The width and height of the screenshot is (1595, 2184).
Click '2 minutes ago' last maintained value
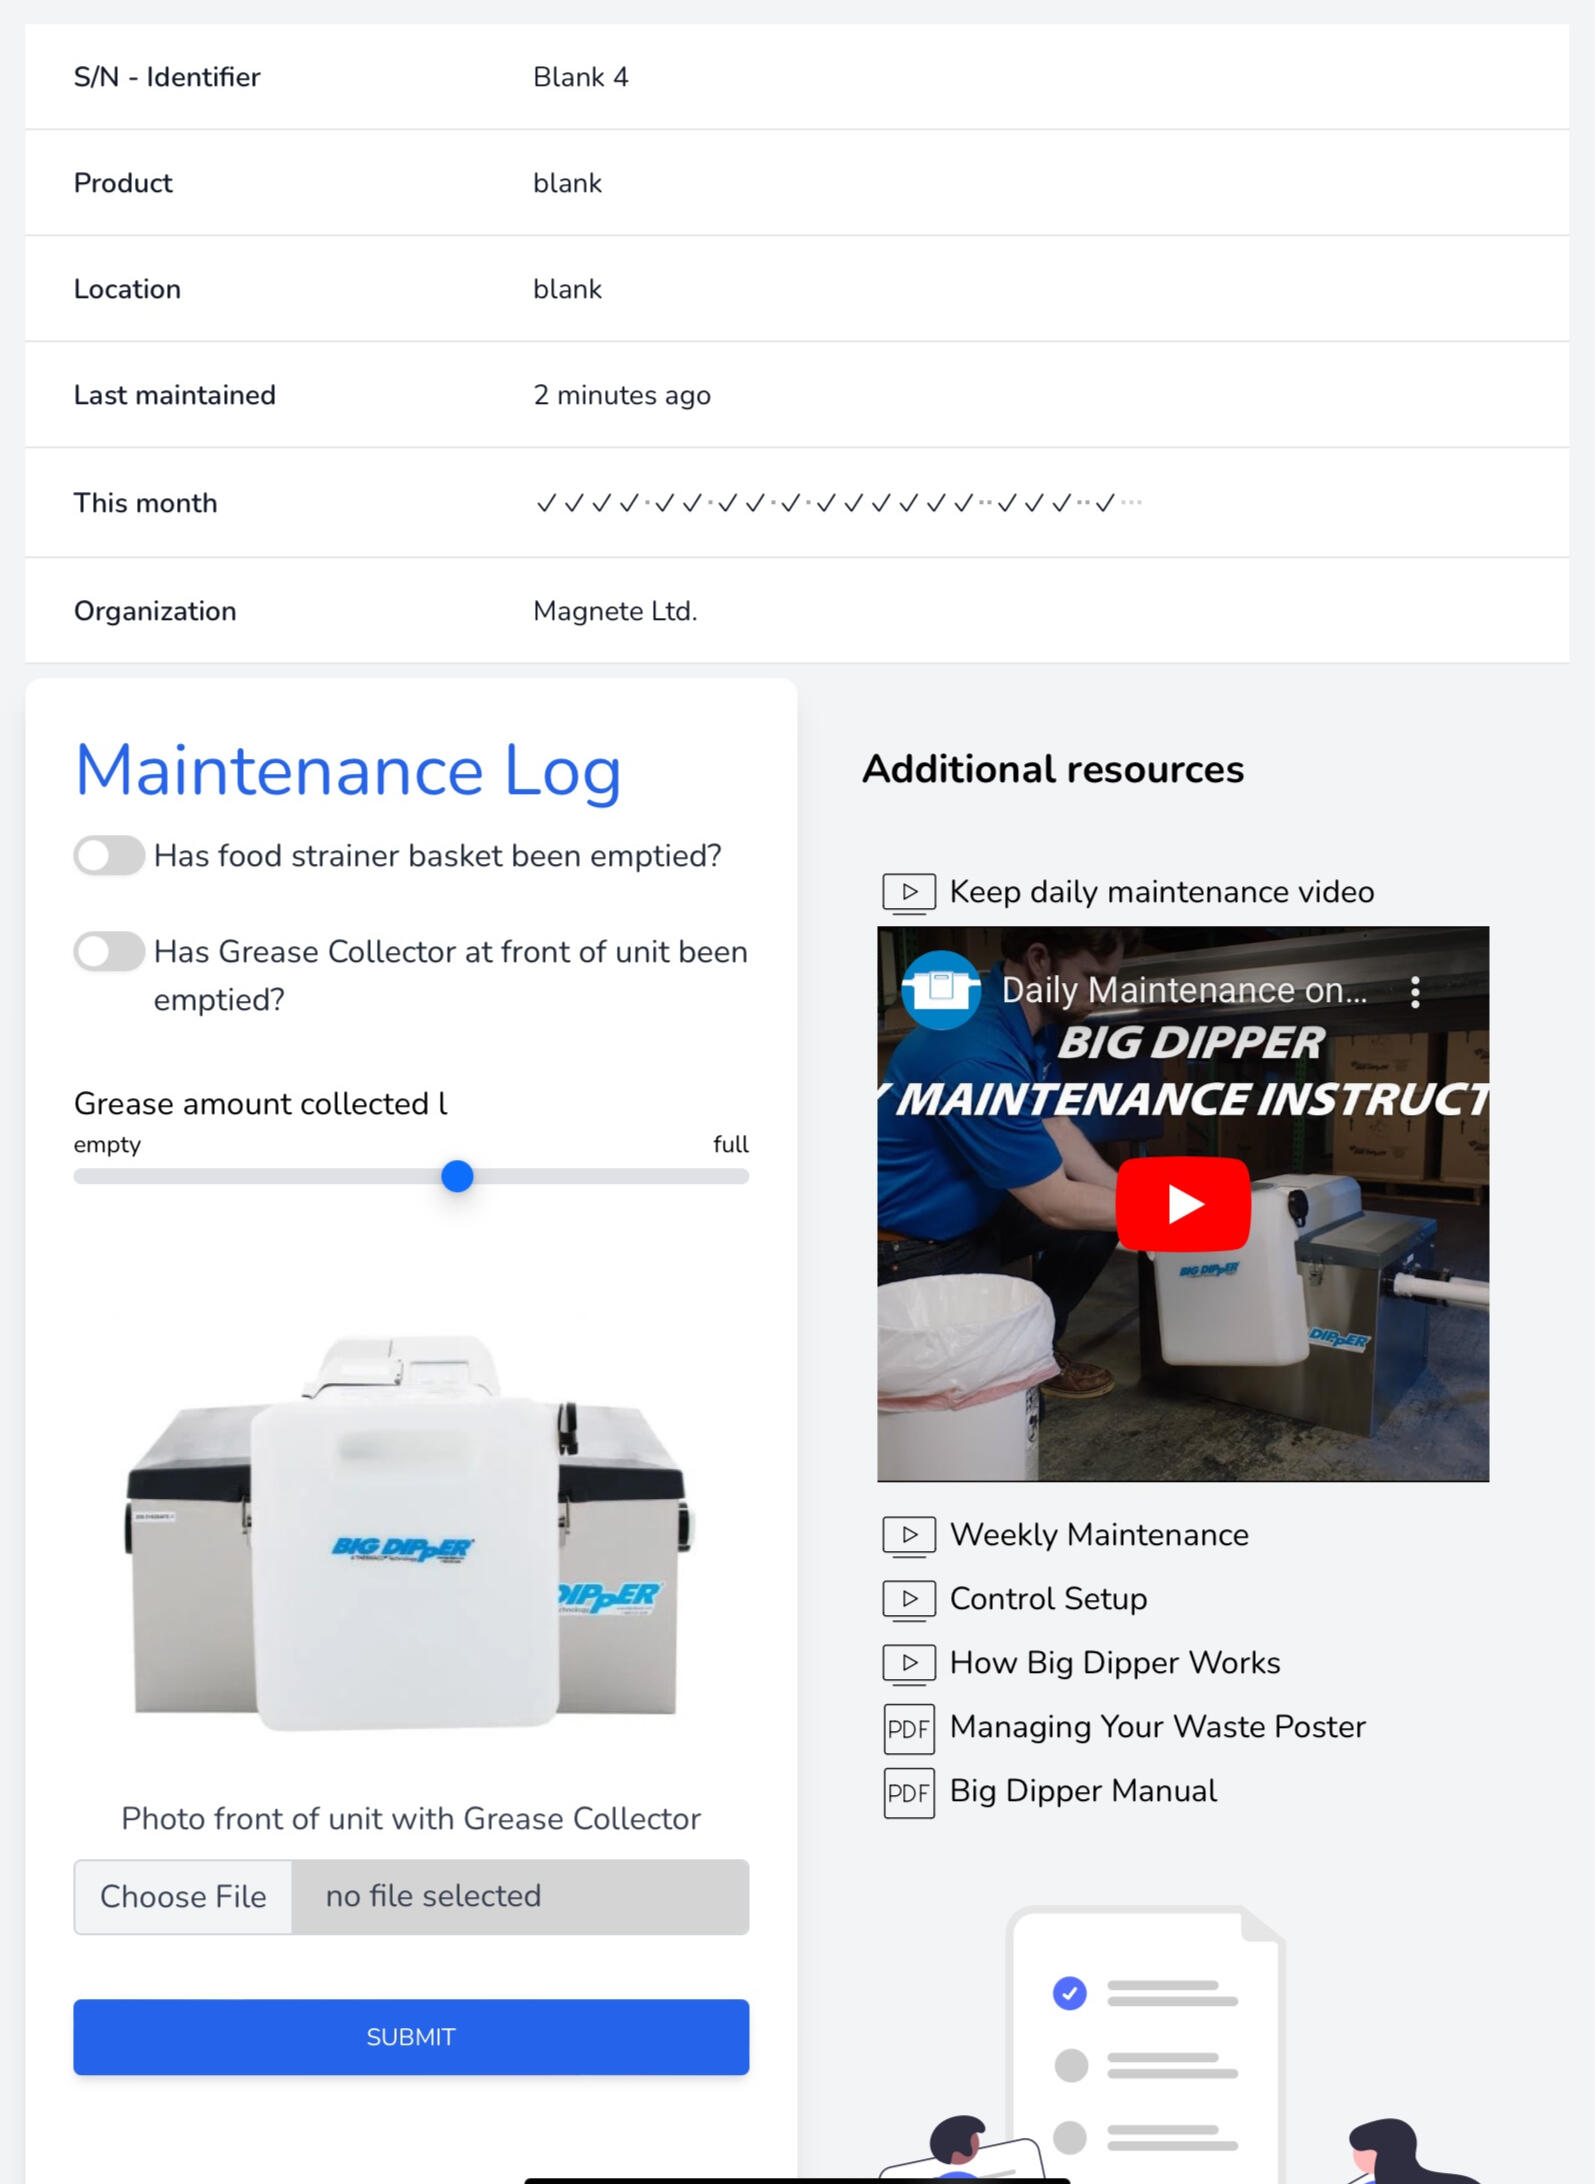pyautogui.click(x=622, y=395)
